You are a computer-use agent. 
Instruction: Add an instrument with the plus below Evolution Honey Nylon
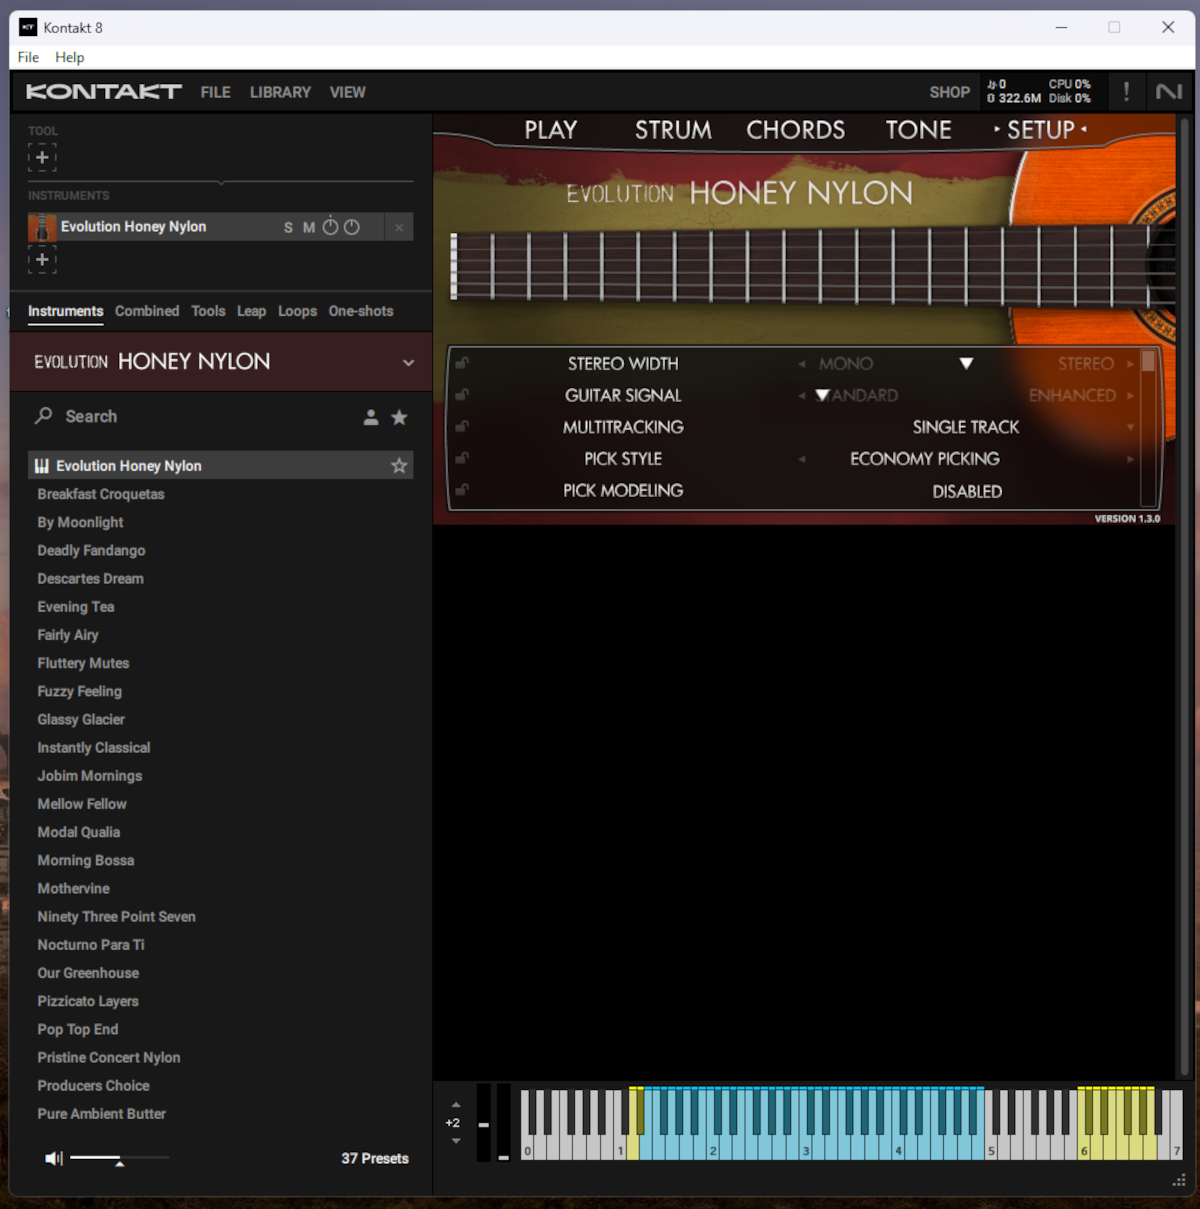point(42,259)
